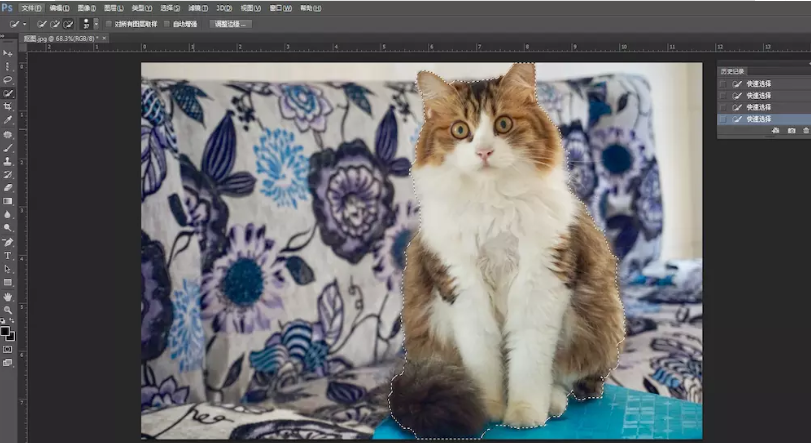Select the Hand tool
Viewport: 811px width, 443px height.
[x=8, y=296]
